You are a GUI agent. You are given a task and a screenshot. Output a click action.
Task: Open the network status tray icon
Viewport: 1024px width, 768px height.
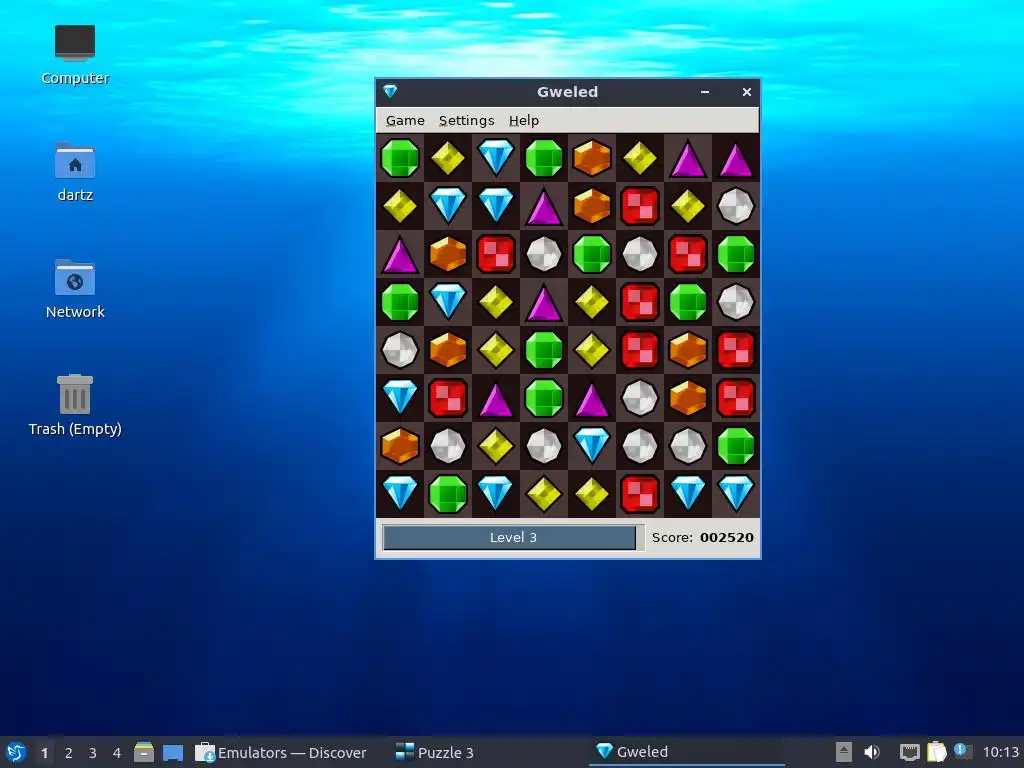[x=909, y=752]
